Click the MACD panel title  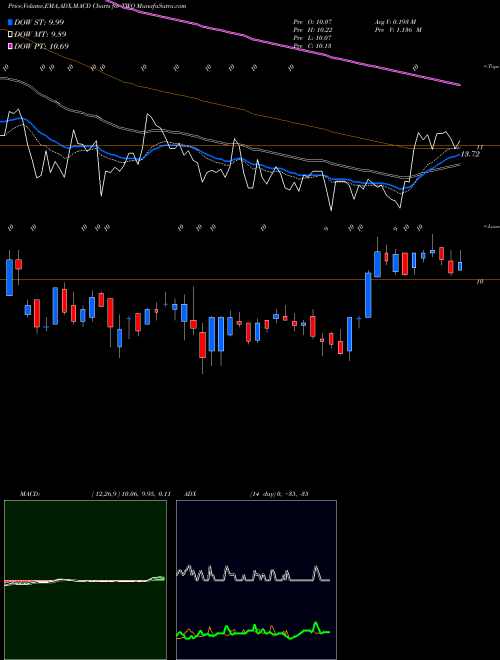point(30,494)
